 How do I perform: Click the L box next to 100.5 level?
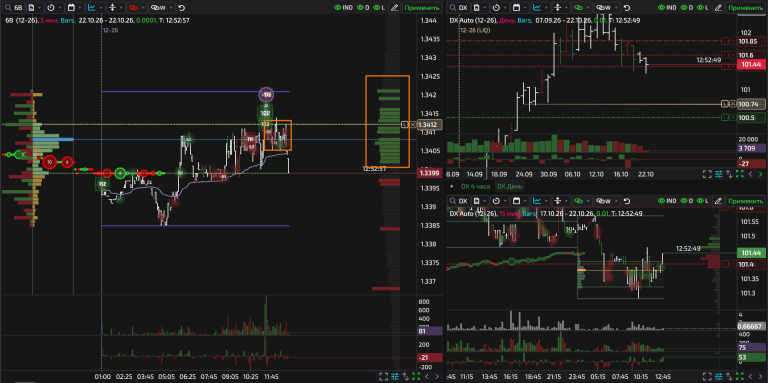725,117
